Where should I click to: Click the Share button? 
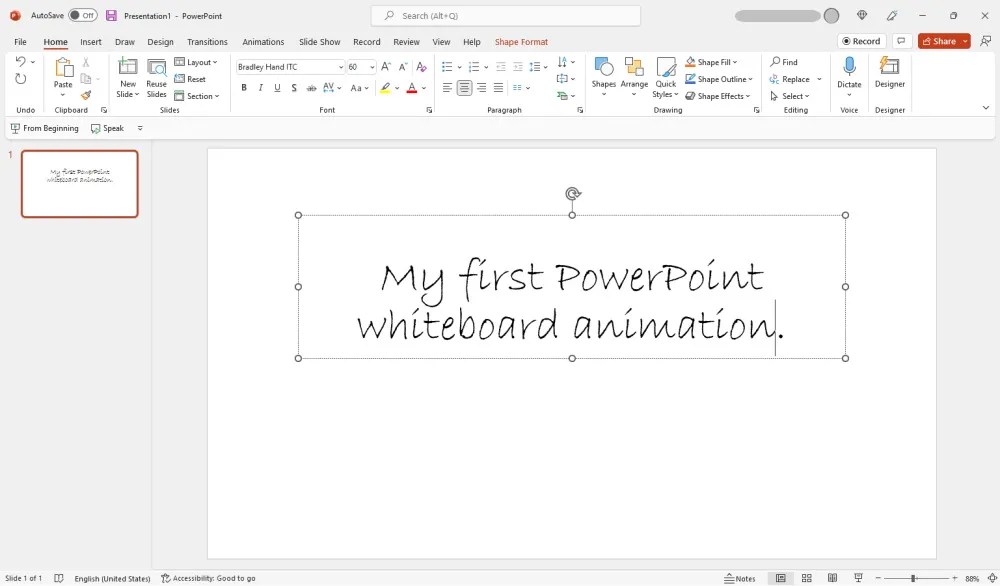942,41
